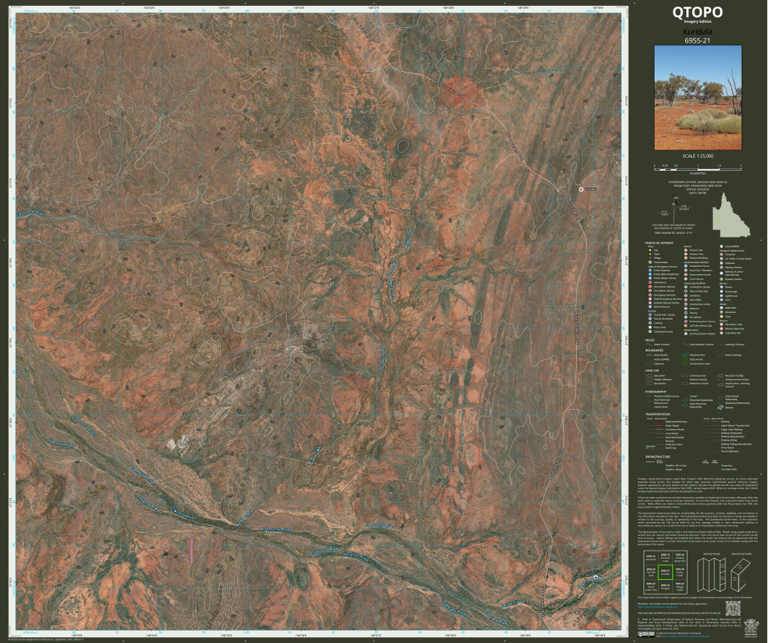Click the Queensland Government coat of arms
Screen dimensions: 768x643
tap(751, 628)
